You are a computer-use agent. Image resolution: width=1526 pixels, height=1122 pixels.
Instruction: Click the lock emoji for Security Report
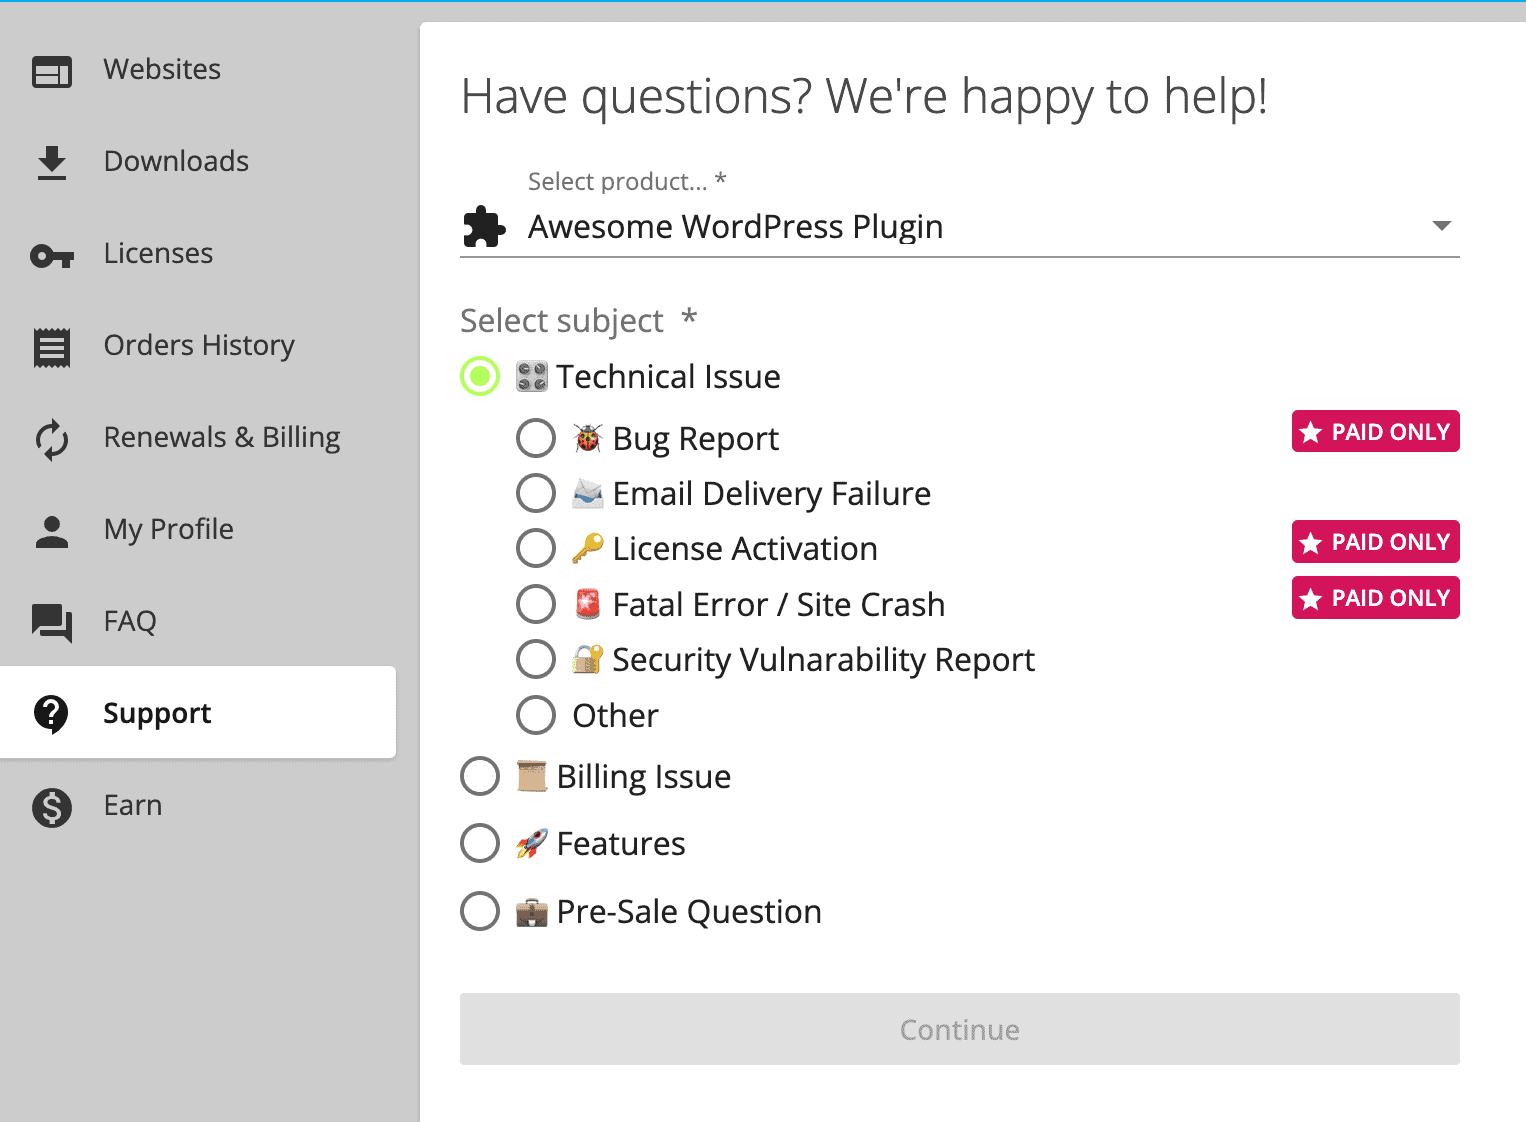point(588,659)
